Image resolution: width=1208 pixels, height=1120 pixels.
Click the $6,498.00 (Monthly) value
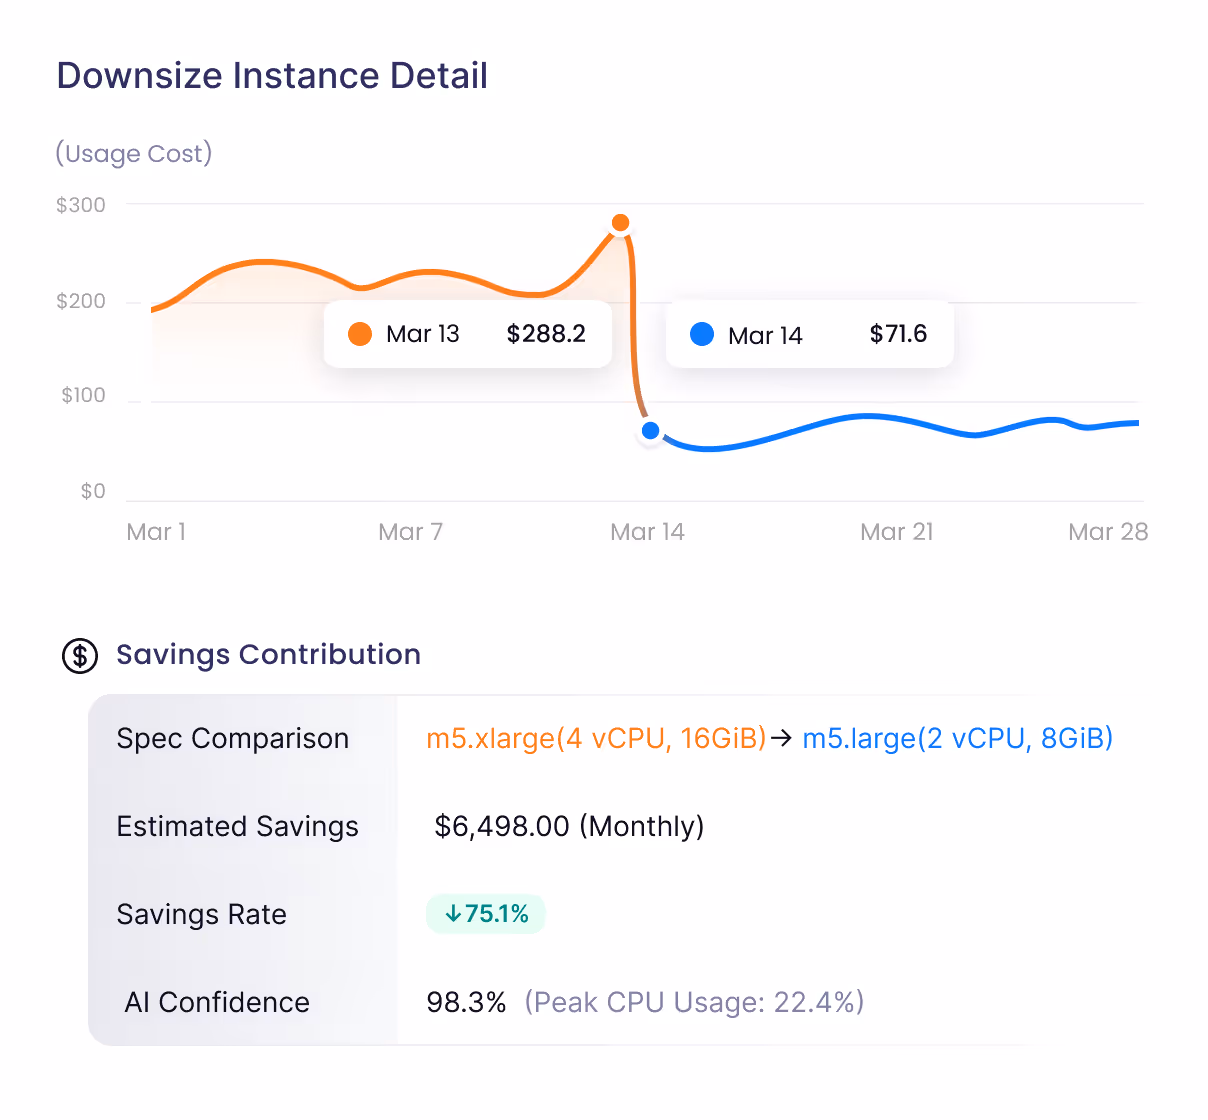(569, 826)
